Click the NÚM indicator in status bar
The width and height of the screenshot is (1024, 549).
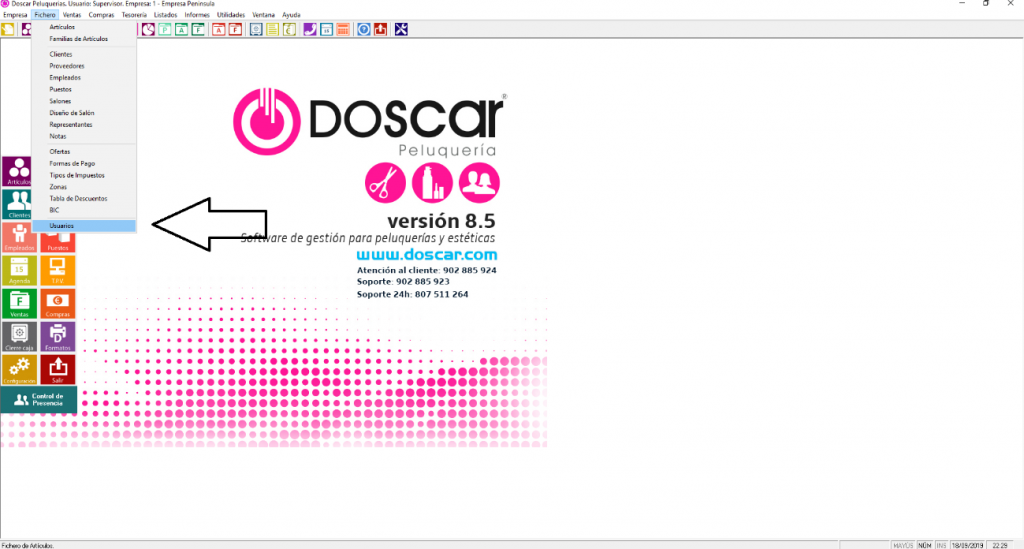(x=925, y=545)
